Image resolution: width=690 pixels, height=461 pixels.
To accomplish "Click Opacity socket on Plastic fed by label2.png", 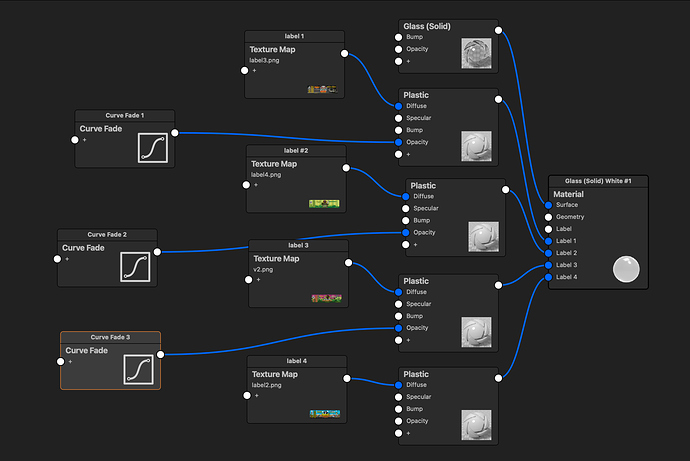I will point(399,421).
